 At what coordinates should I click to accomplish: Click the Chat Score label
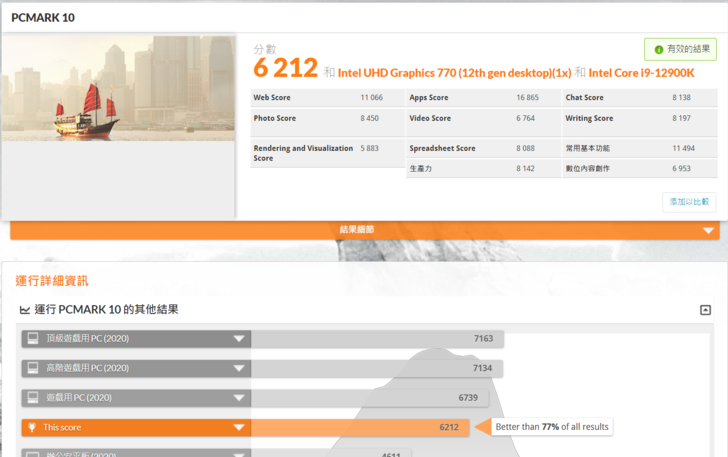click(x=584, y=98)
